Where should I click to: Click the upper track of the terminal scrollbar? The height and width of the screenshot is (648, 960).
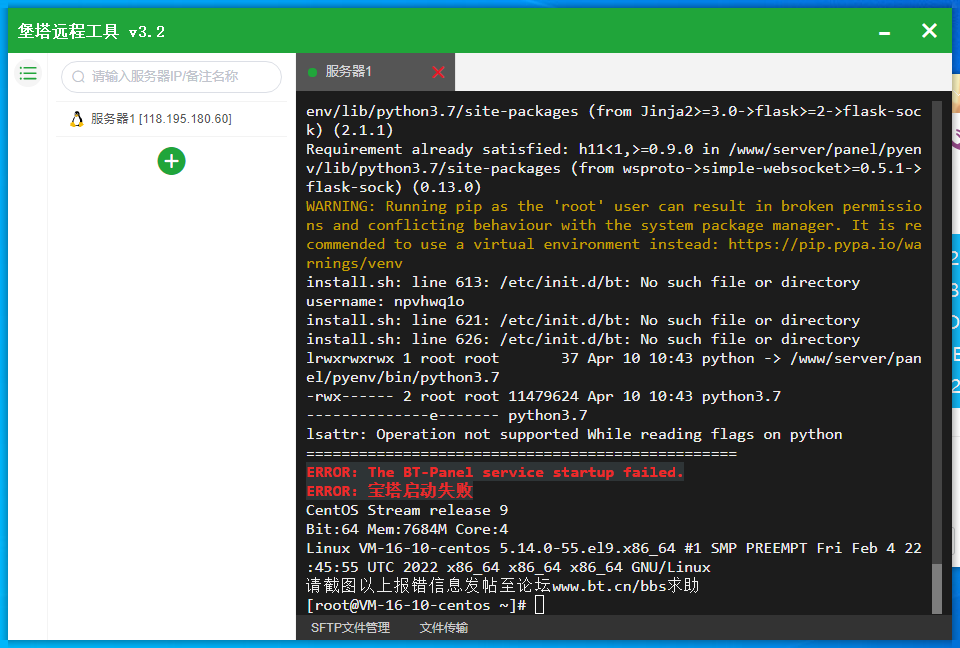pyautogui.click(x=936, y=300)
